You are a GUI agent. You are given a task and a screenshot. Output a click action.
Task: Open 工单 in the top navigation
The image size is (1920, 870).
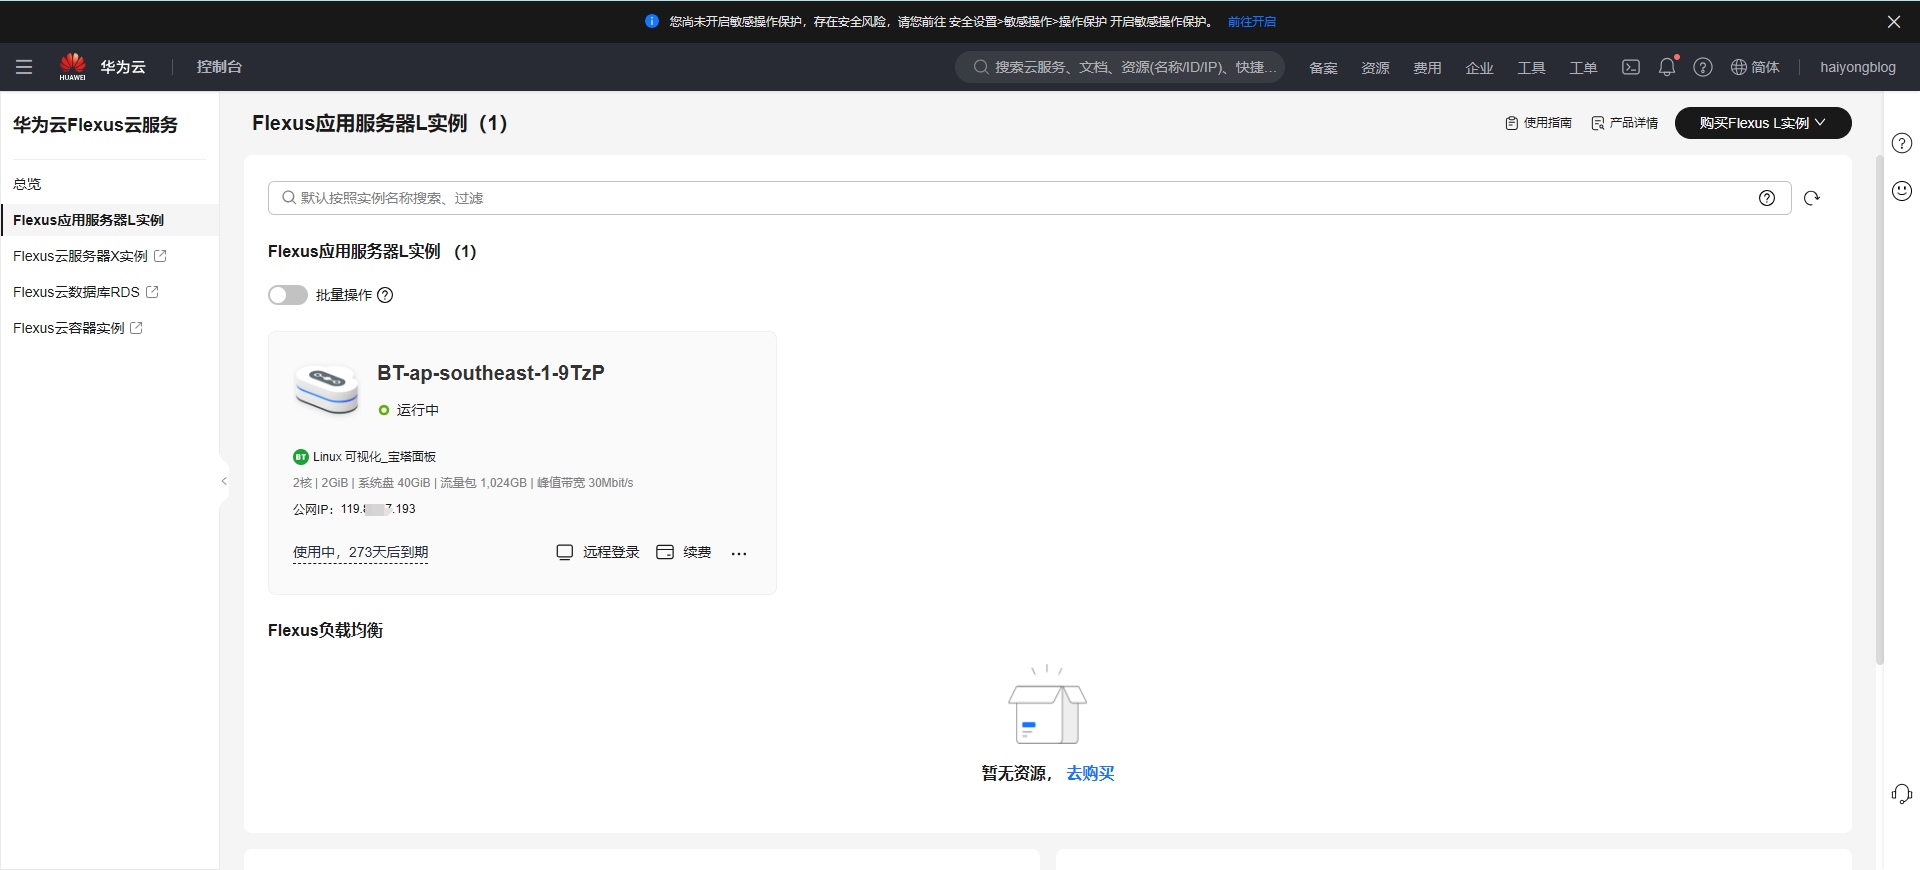(x=1583, y=68)
